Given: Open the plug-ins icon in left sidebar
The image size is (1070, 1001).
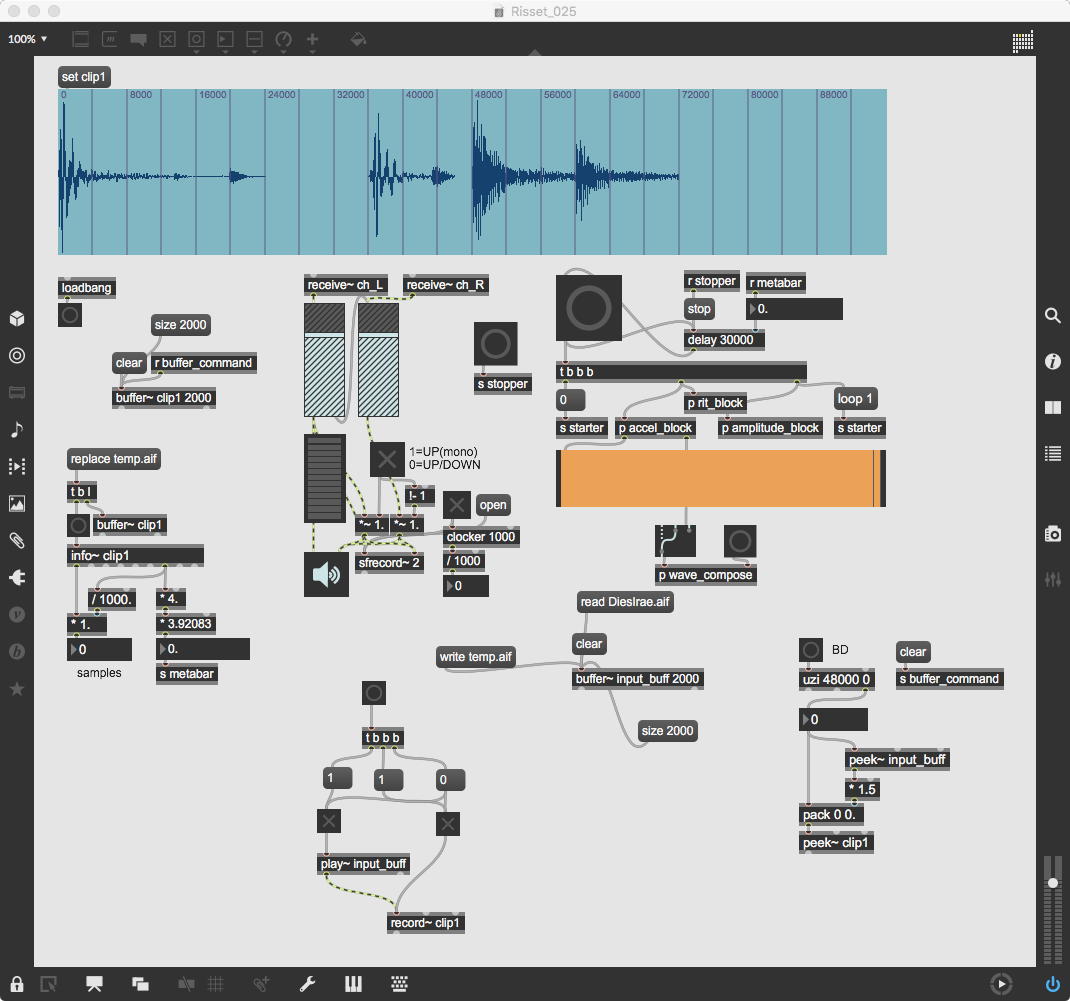Looking at the screenshot, I should (17, 577).
